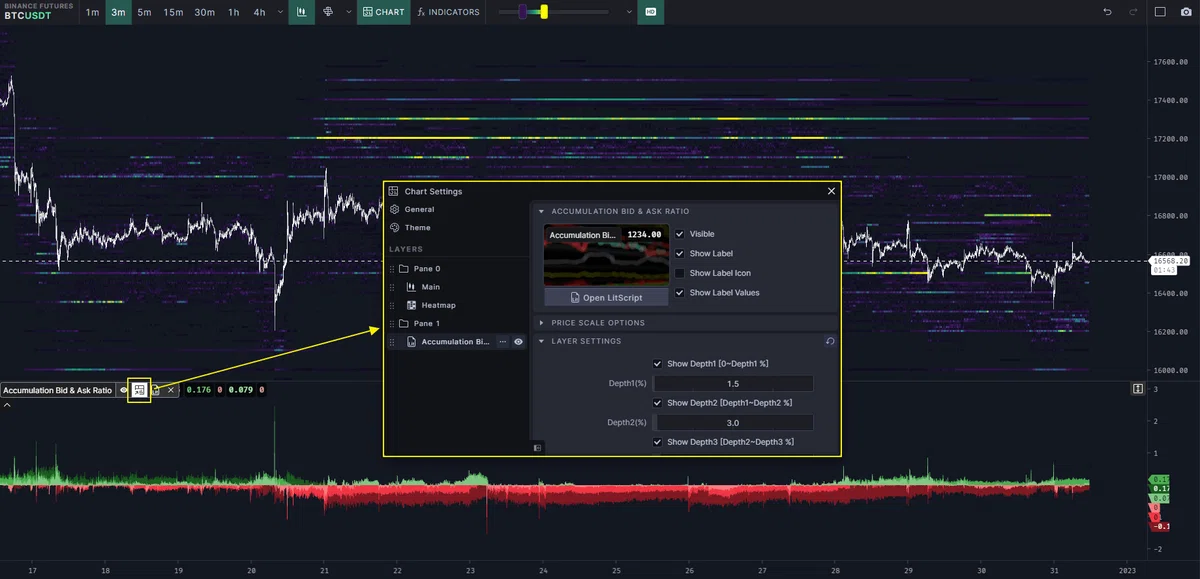The image size is (1200, 579).
Task: Reset layer settings with the revert icon
Action: point(830,341)
